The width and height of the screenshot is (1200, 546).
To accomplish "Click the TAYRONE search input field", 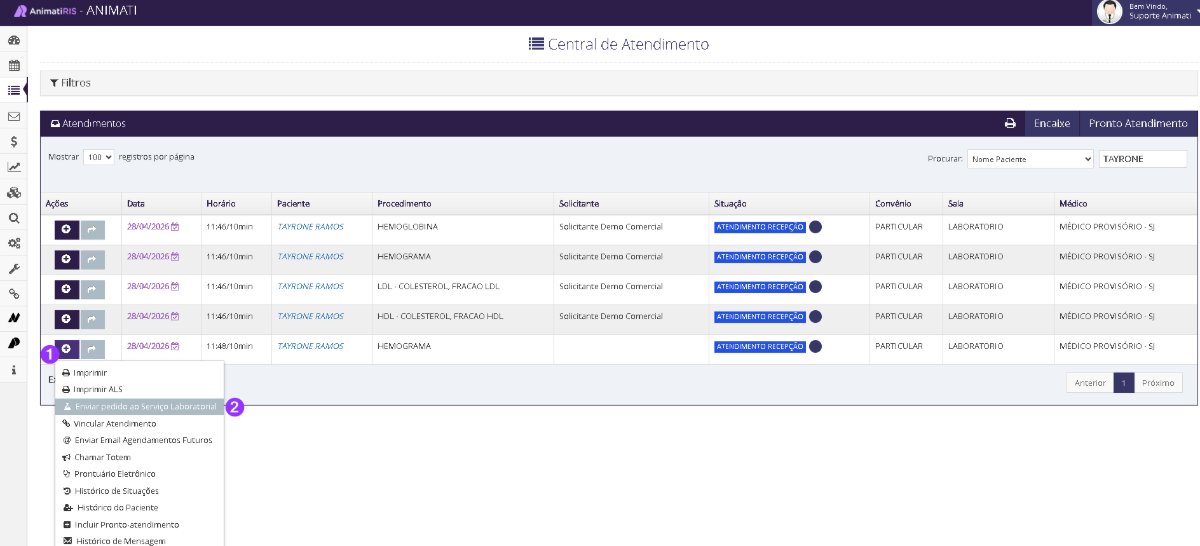I will [x=1142, y=159].
